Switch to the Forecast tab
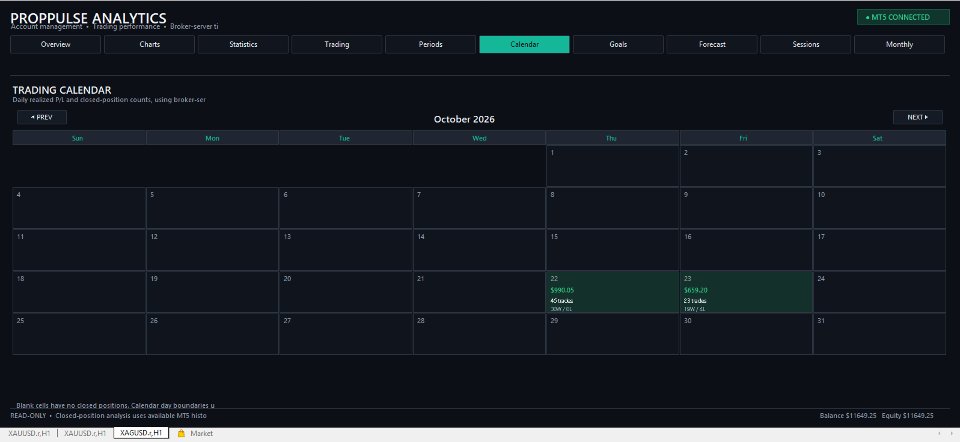Screen dimensions: 960x442 (712, 45)
